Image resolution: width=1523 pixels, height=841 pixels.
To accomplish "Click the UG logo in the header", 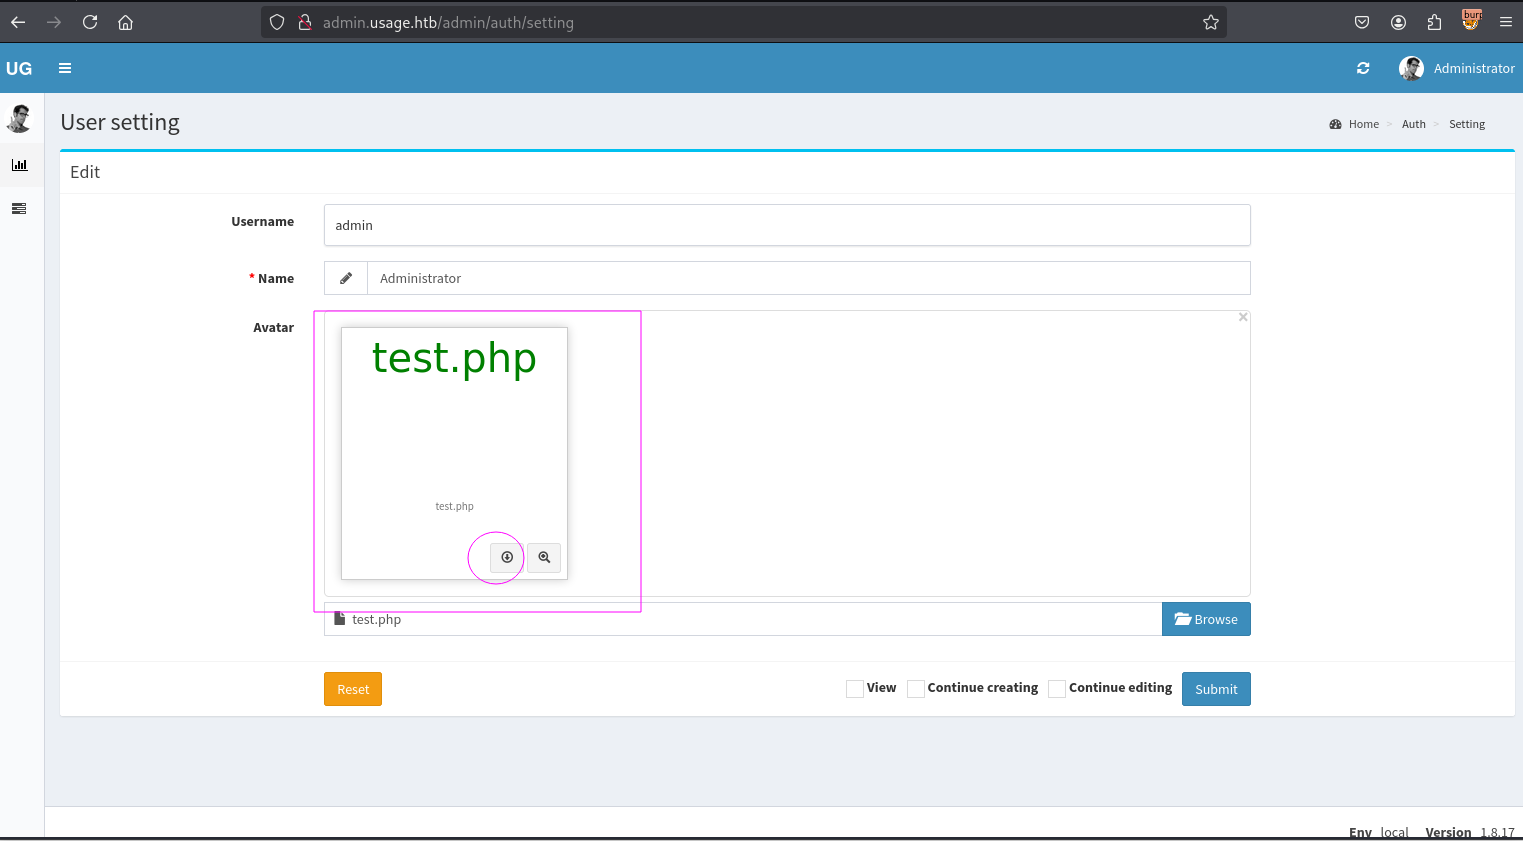I will click(19, 68).
